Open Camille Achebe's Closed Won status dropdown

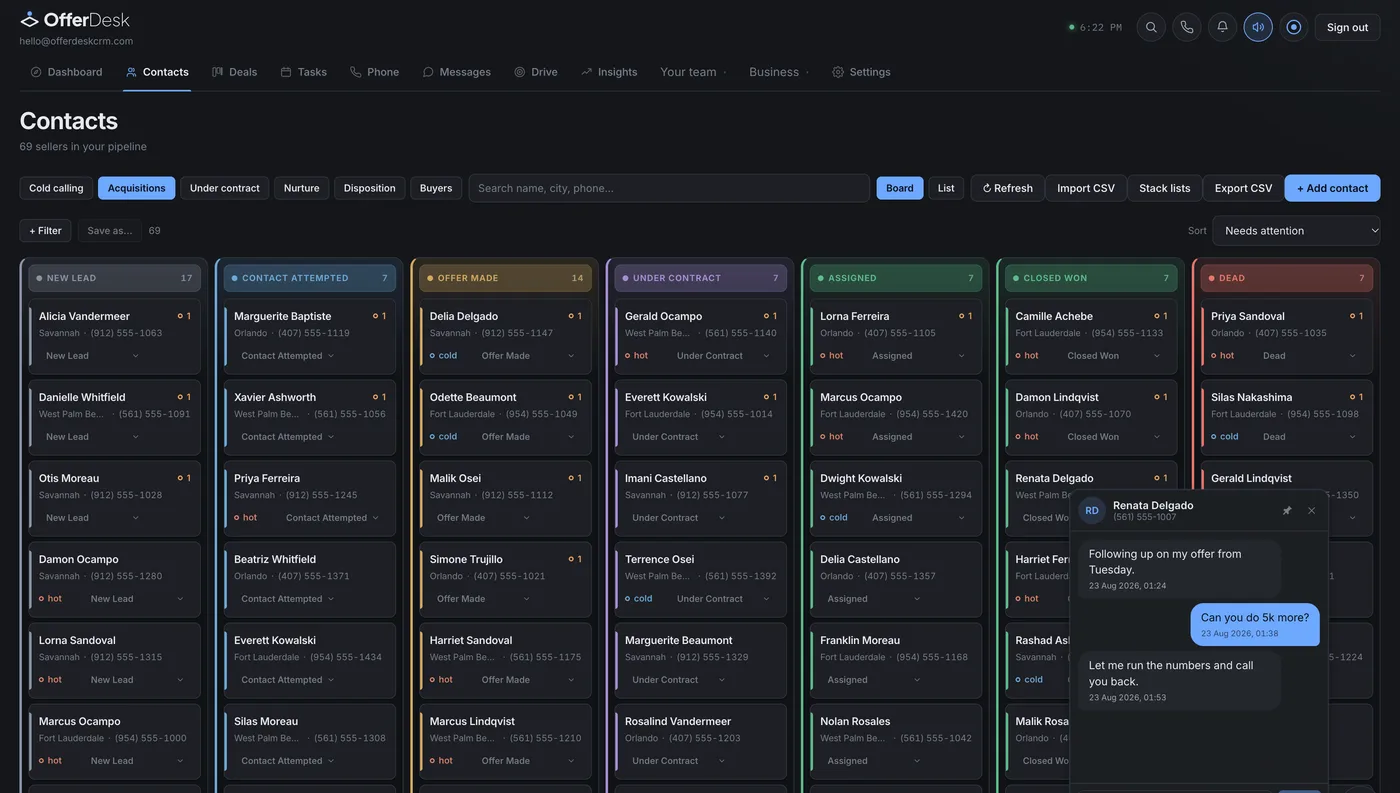[1113, 356]
